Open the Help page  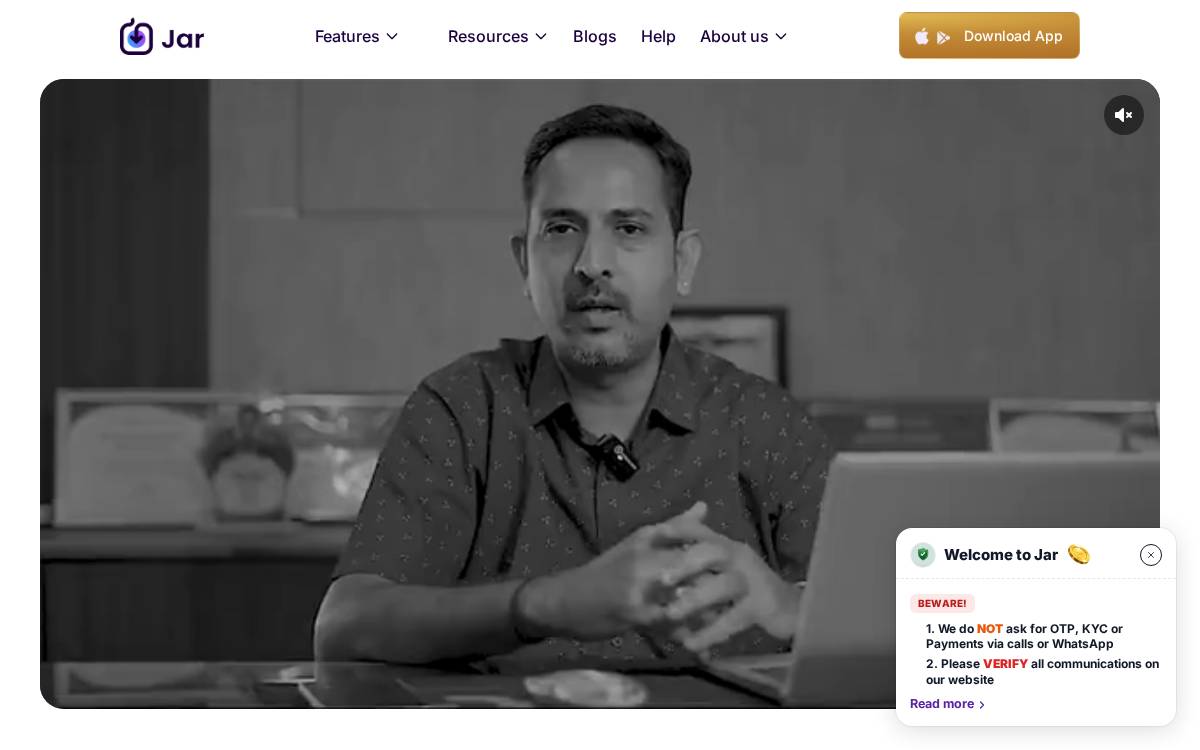[658, 37]
